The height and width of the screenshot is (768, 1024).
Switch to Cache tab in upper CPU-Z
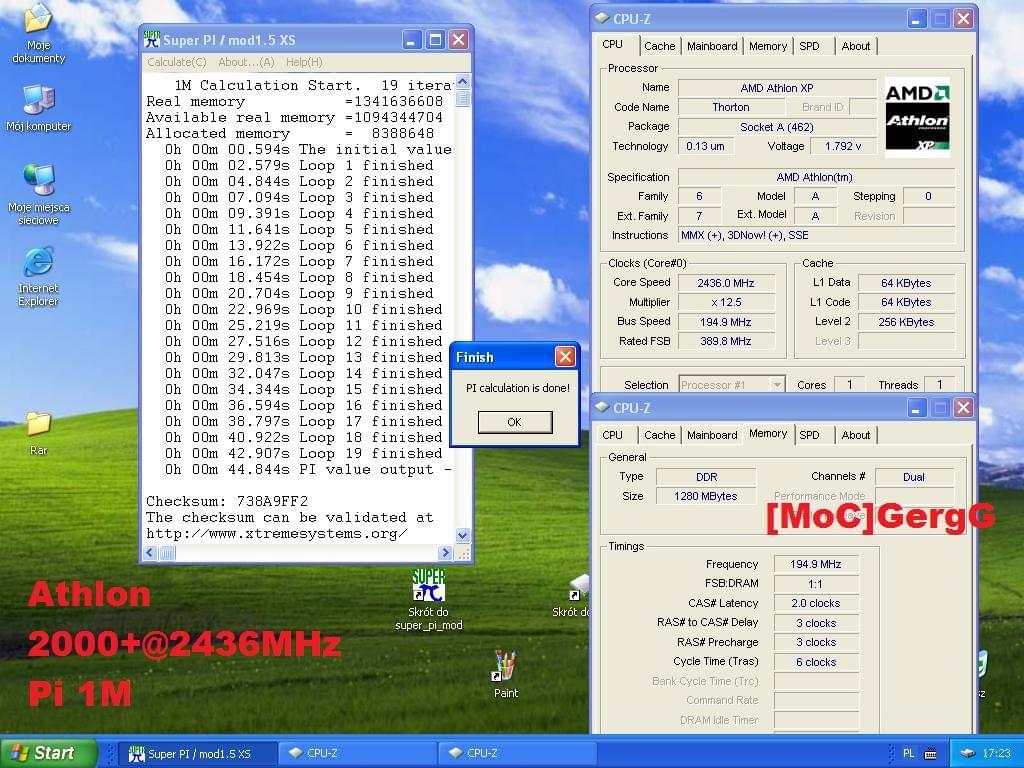coord(660,46)
